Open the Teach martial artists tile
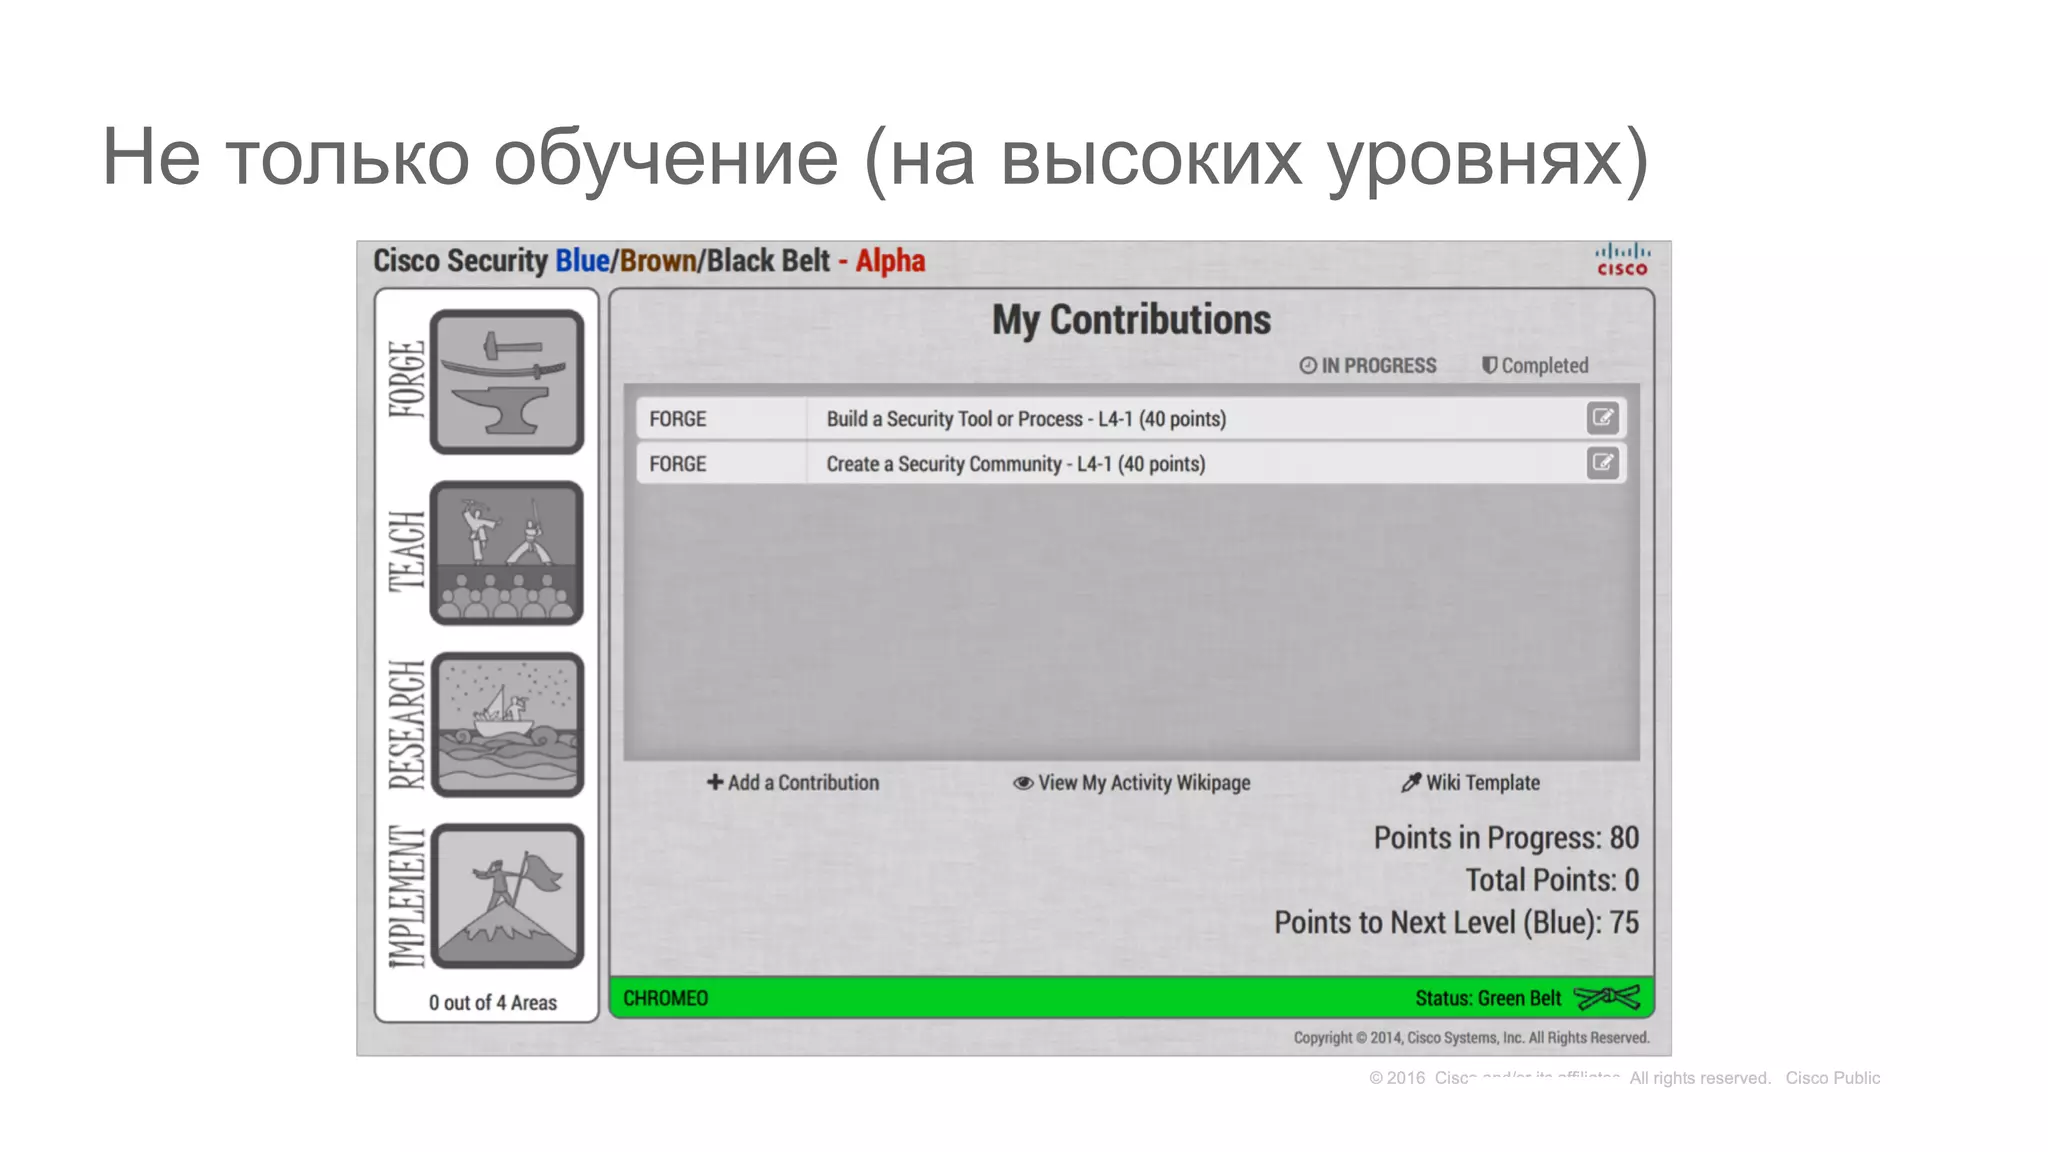Screen dimensions: 2048x1152 (x=507, y=553)
